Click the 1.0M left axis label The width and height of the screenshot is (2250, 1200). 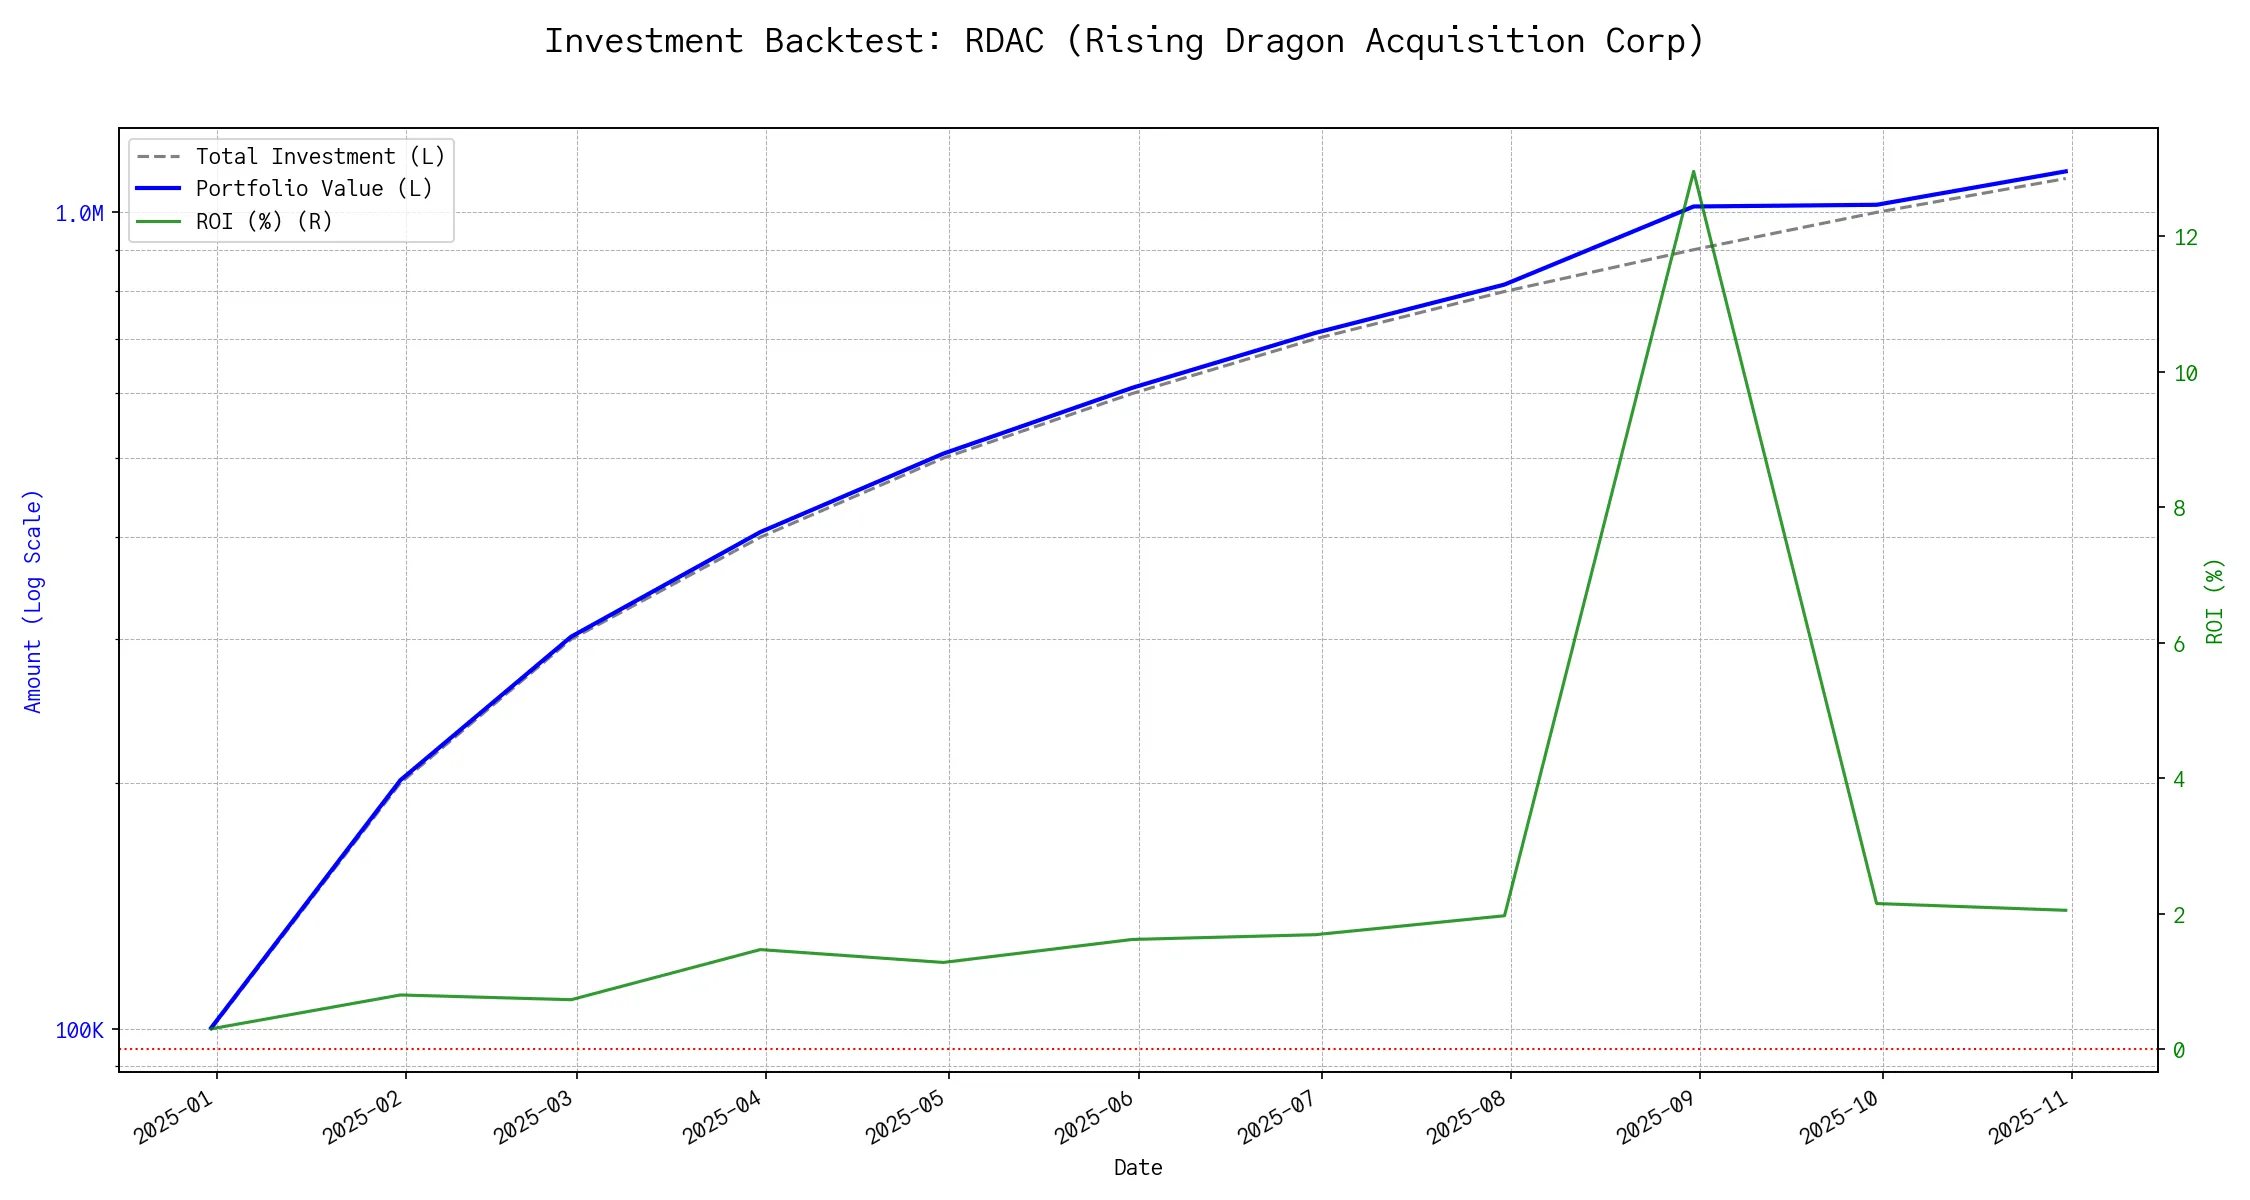click(79, 214)
